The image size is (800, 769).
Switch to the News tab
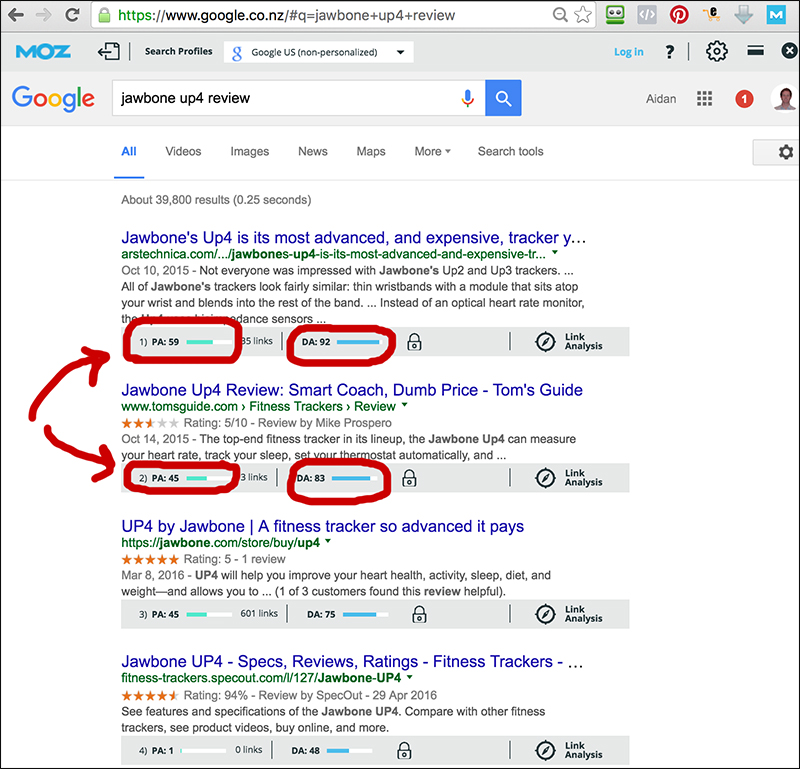tap(313, 152)
